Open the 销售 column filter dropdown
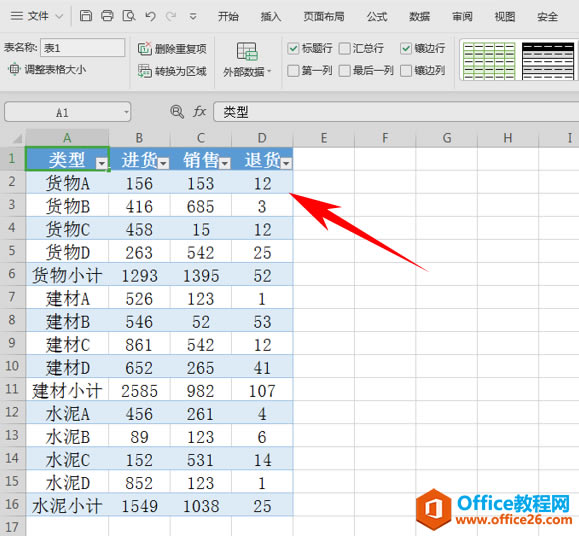This screenshot has width=579, height=537. (x=225, y=163)
